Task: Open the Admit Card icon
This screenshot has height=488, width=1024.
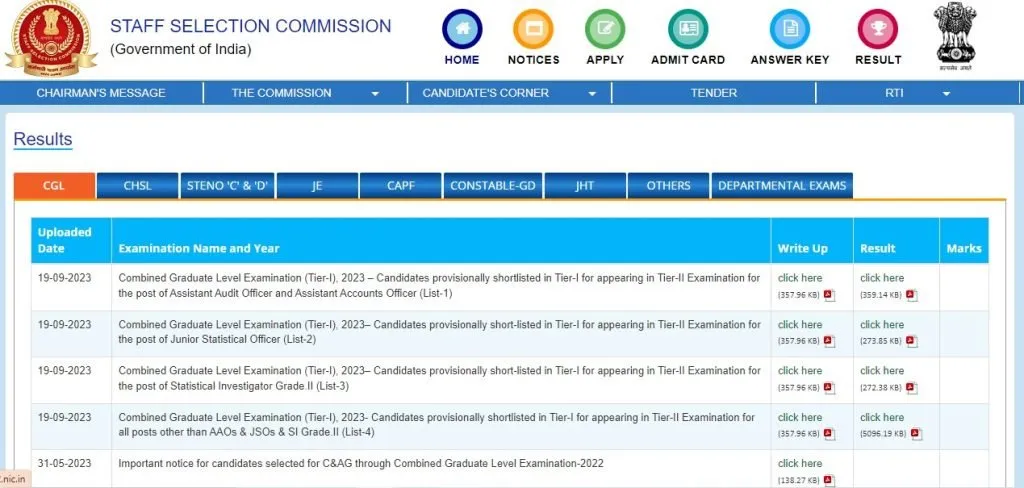Action: 688,29
